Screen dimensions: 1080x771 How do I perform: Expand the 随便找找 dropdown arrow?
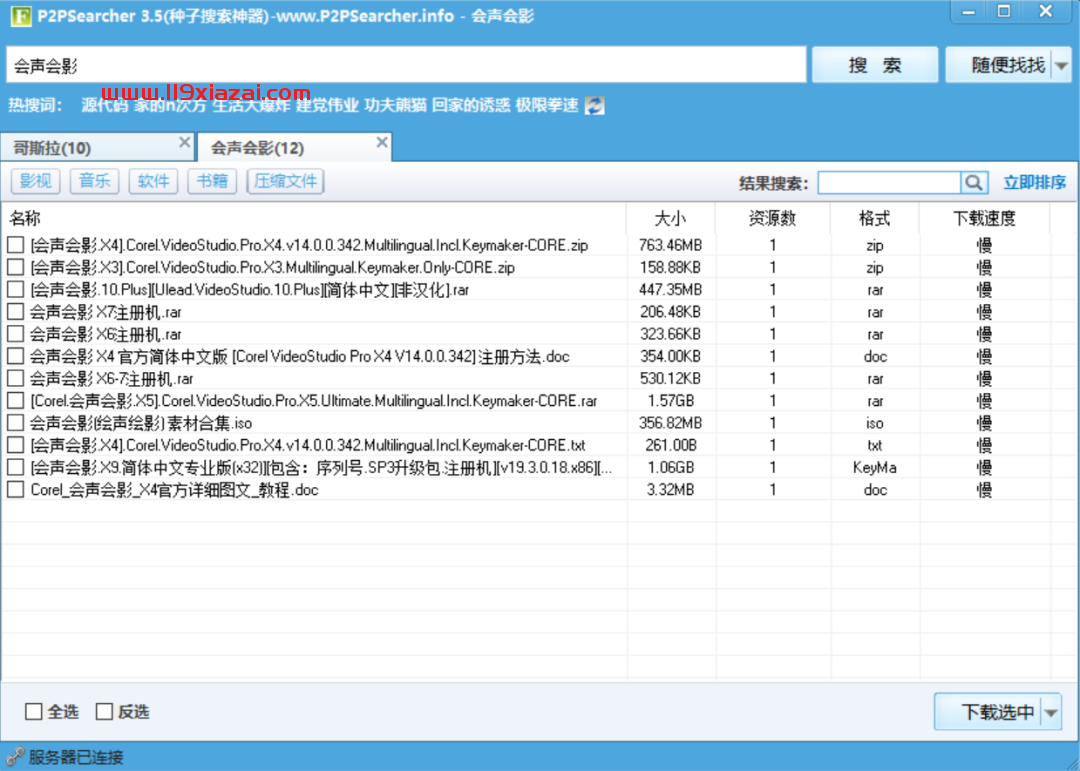pos(1061,65)
